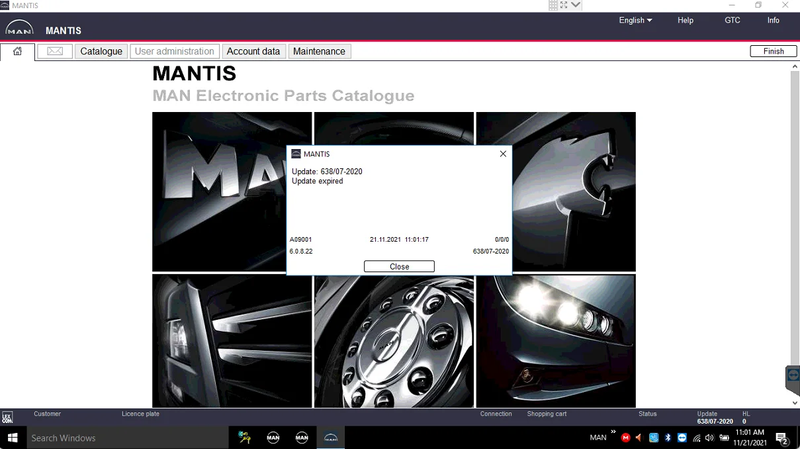Click the window title bar MANTIS icon
The image size is (800, 449).
[5, 5]
